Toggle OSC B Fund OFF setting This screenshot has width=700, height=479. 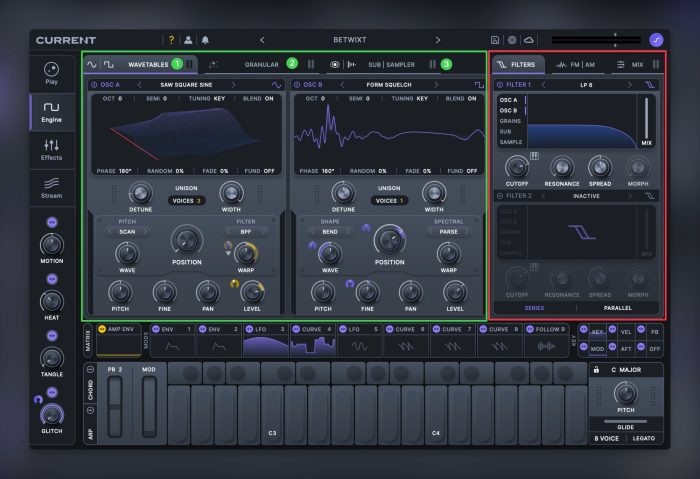pos(462,171)
